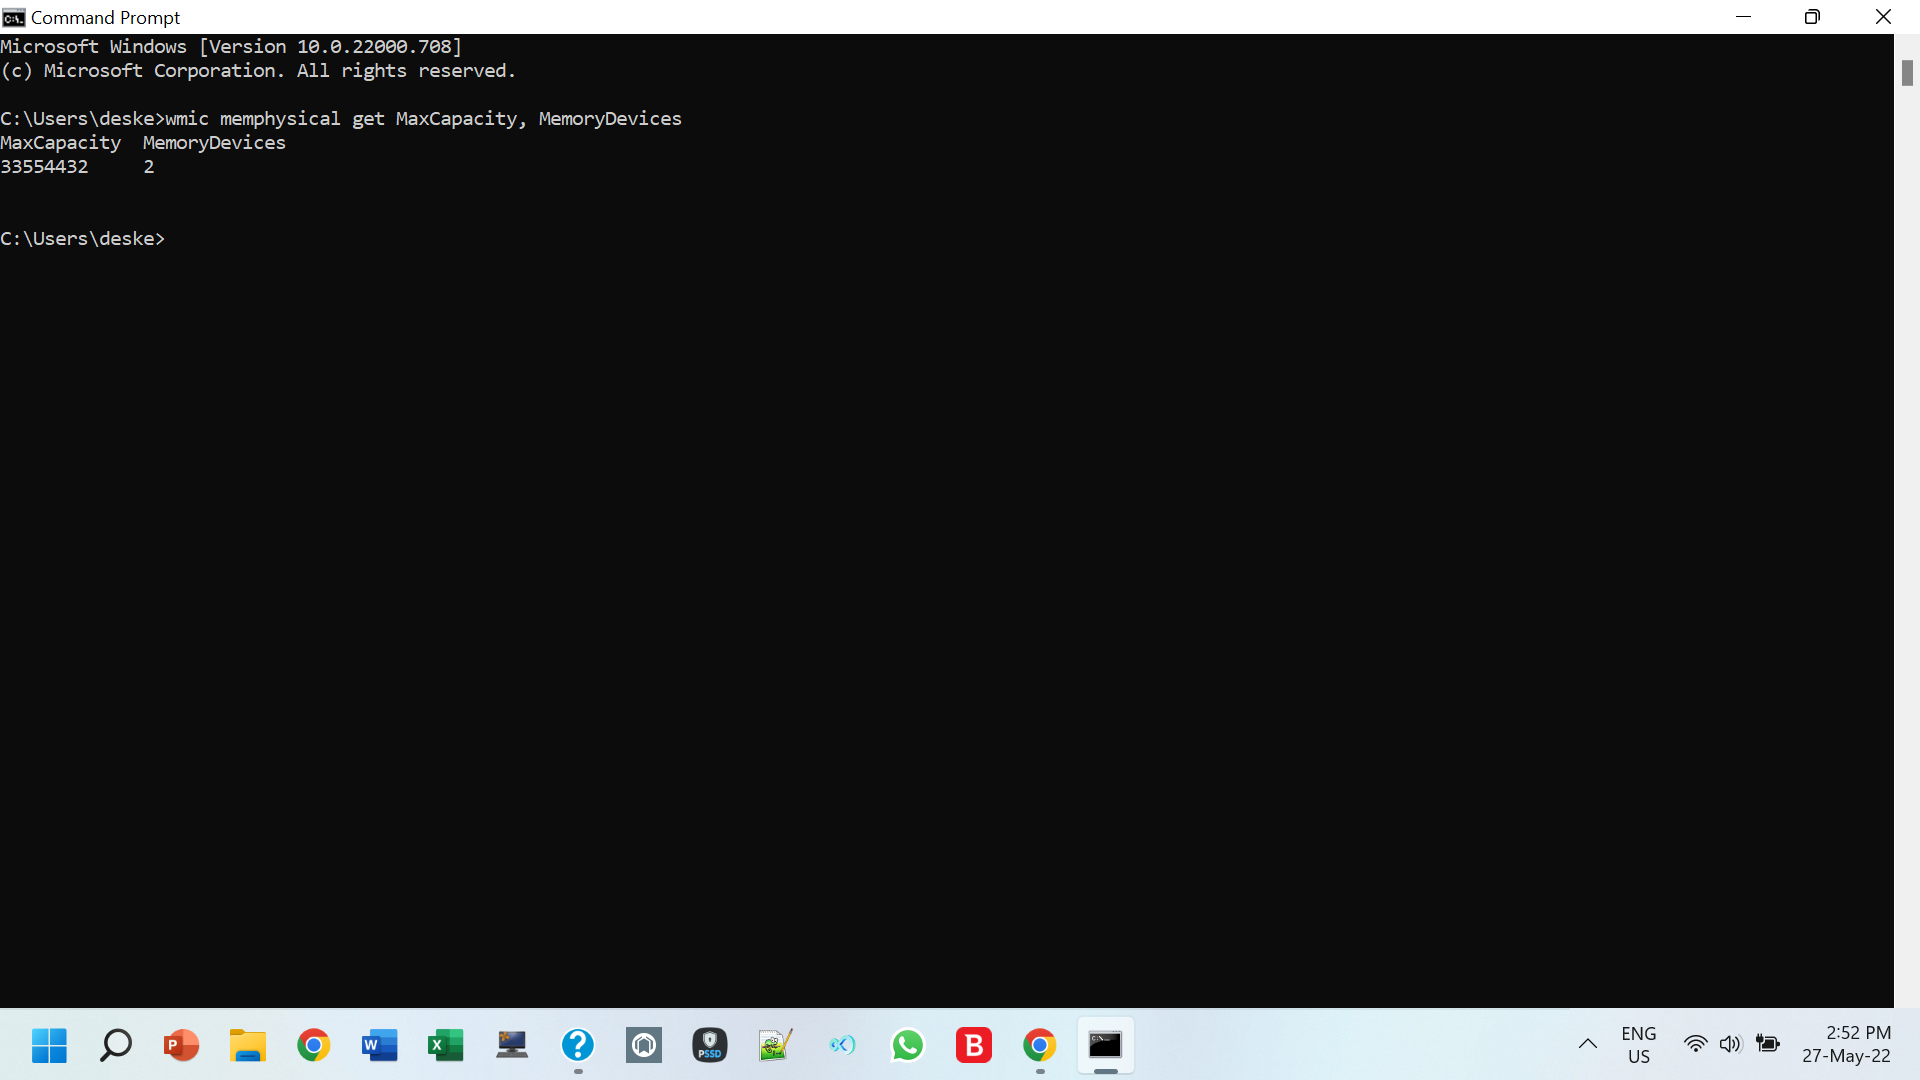Open Bitdefender from the taskbar
The height and width of the screenshot is (1080, 1920).
[974, 1045]
